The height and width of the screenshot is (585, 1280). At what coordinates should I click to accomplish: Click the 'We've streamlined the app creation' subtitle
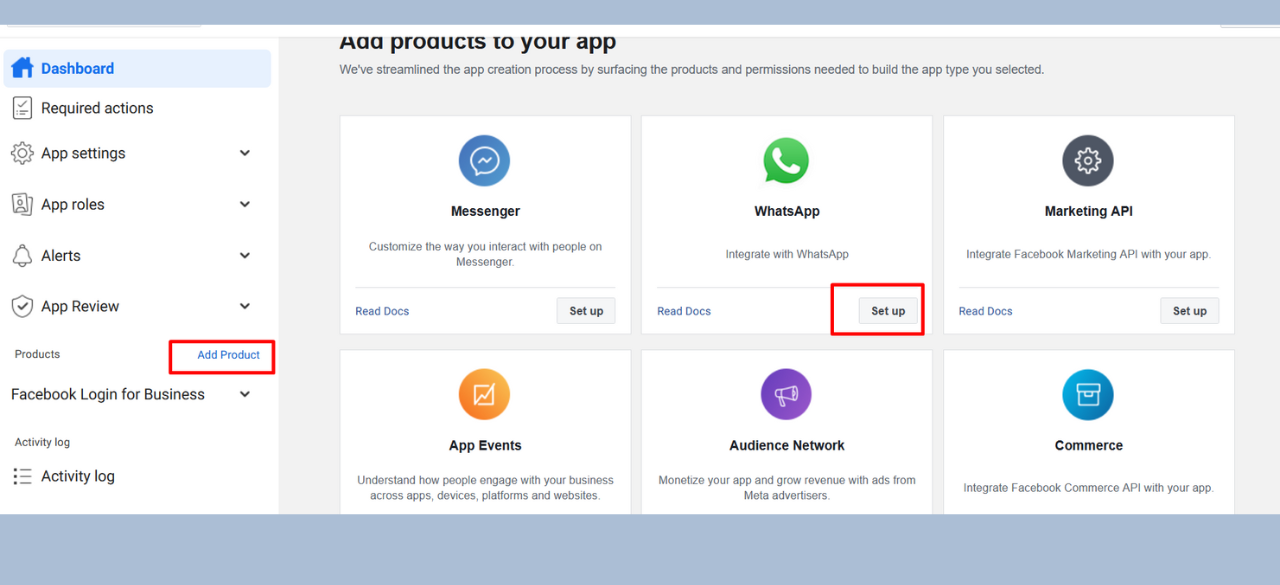pos(691,70)
